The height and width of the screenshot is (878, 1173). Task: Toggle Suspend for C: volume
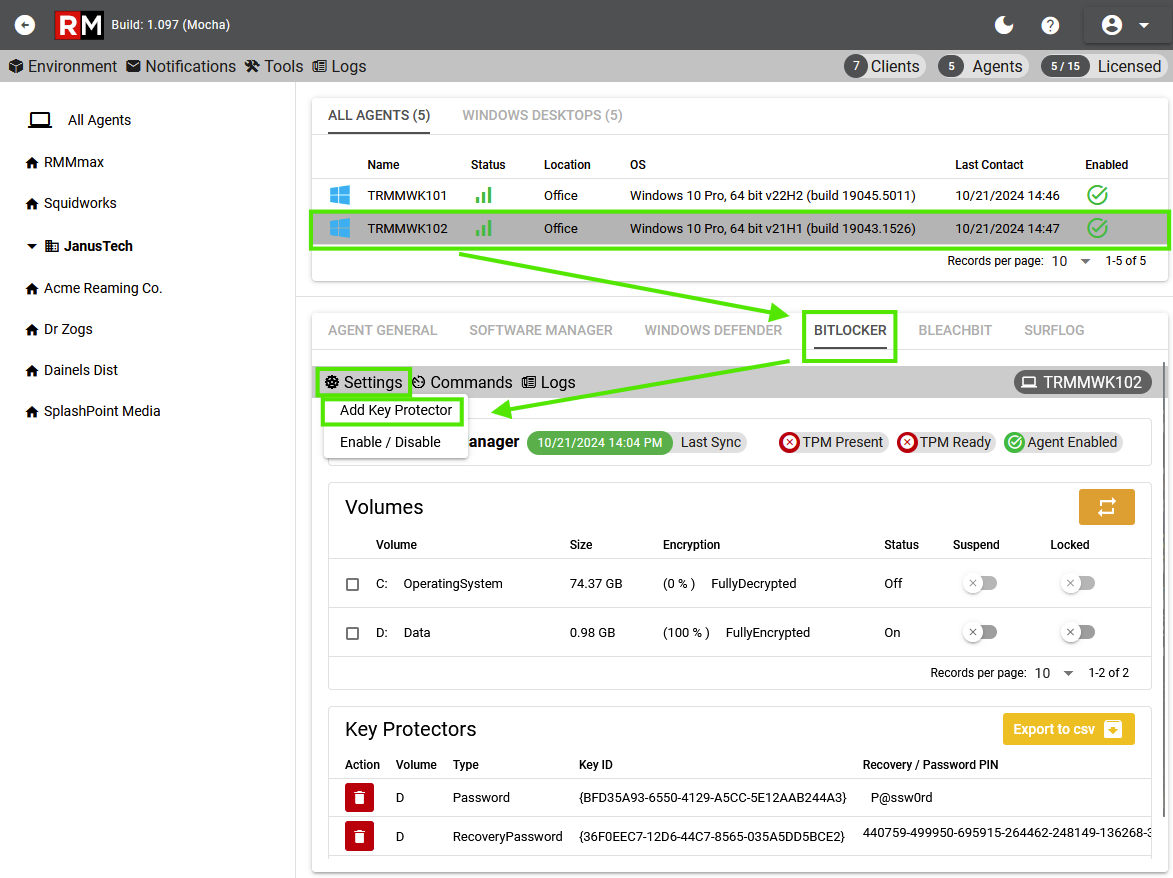click(x=980, y=583)
